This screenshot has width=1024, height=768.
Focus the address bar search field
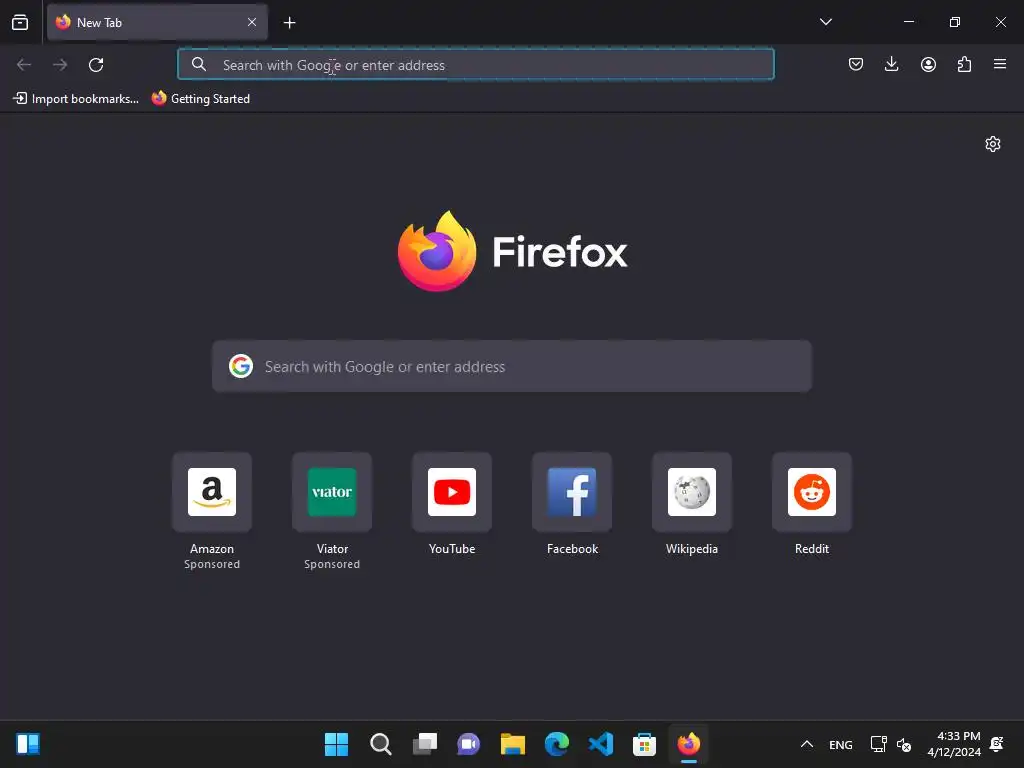click(x=475, y=65)
